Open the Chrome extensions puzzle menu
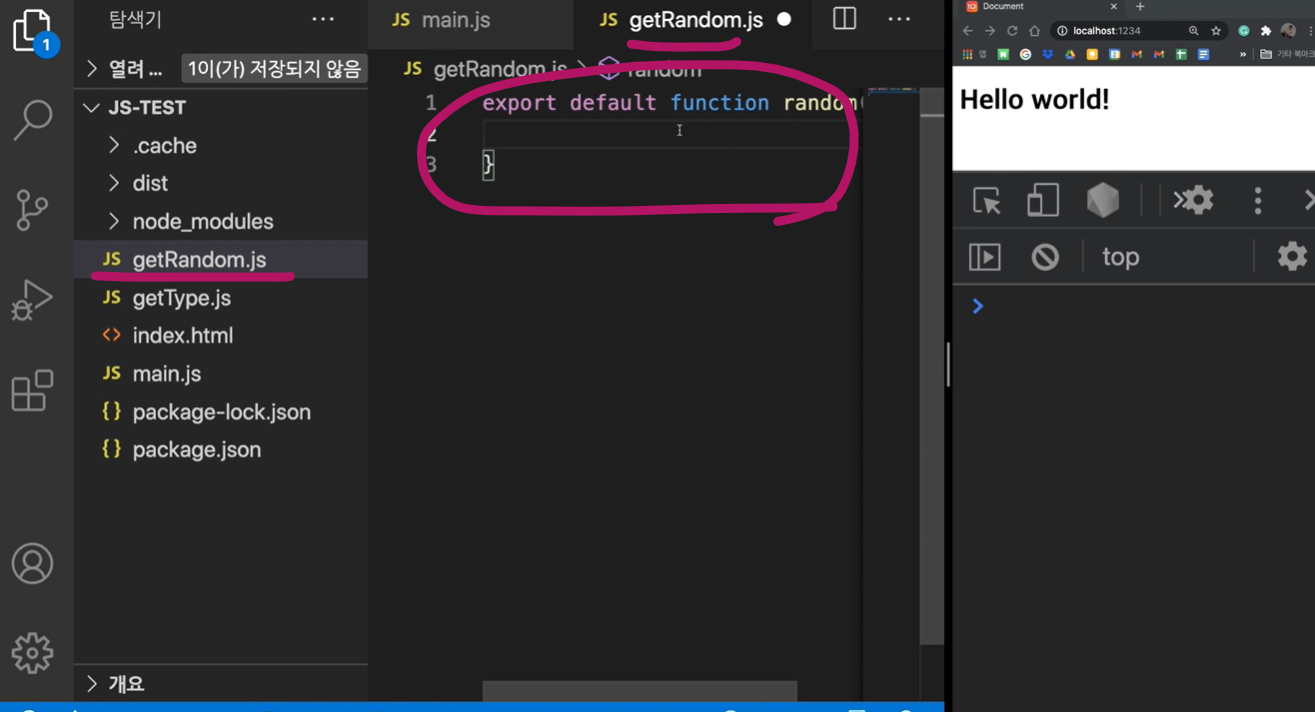The height and width of the screenshot is (712, 1315). coord(1266,31)
